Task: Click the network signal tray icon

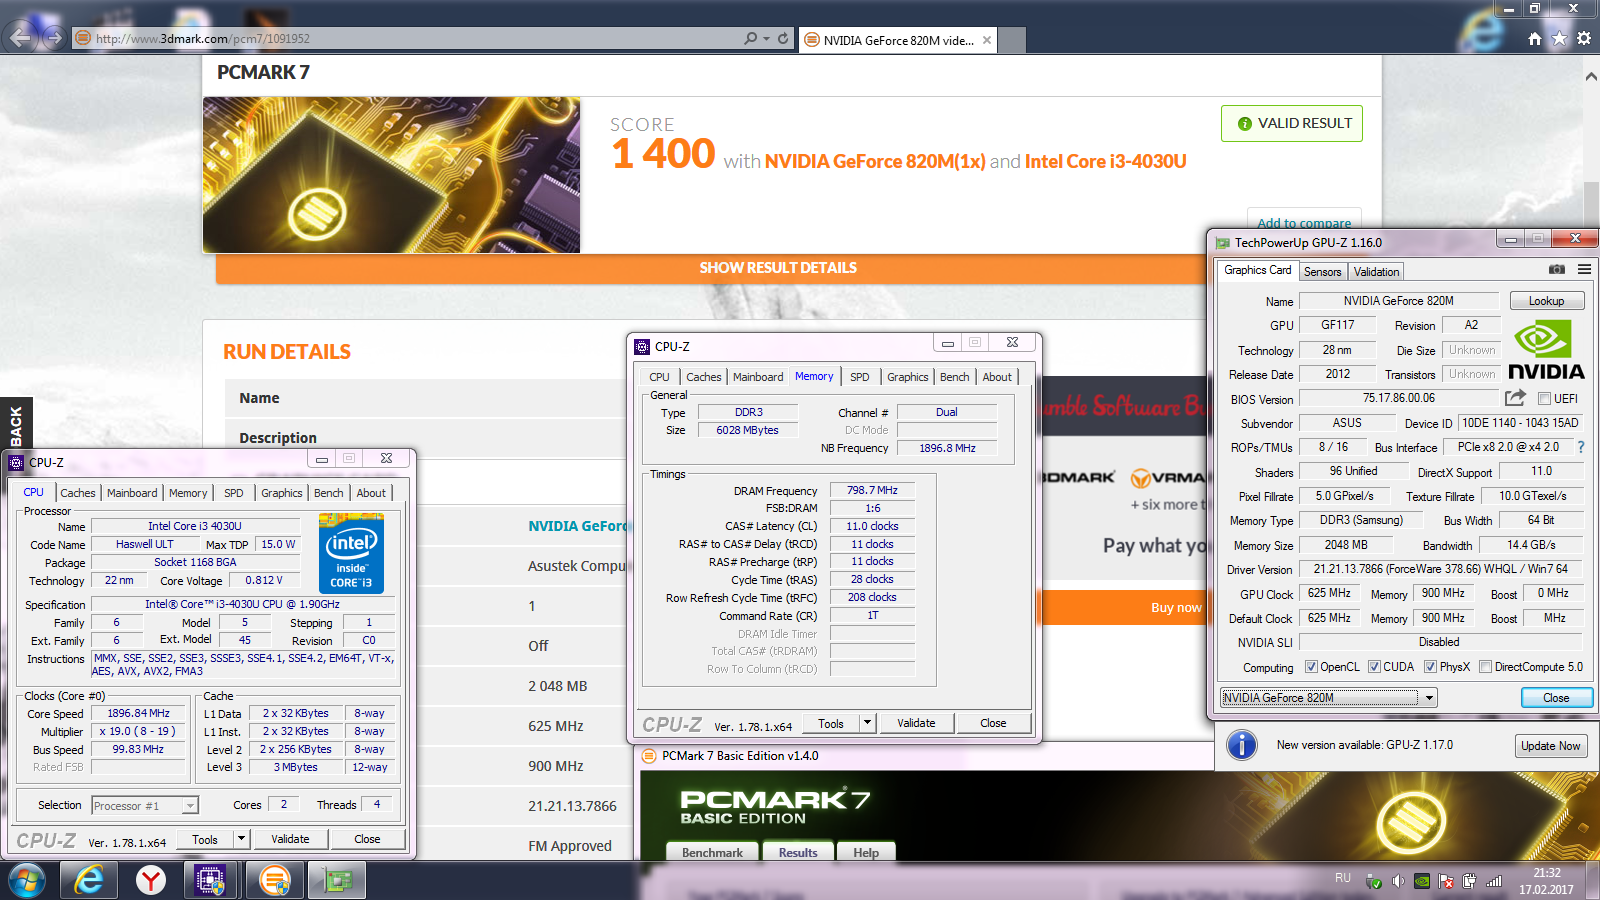Action: pyautogui.click(x=1494, y=881)
